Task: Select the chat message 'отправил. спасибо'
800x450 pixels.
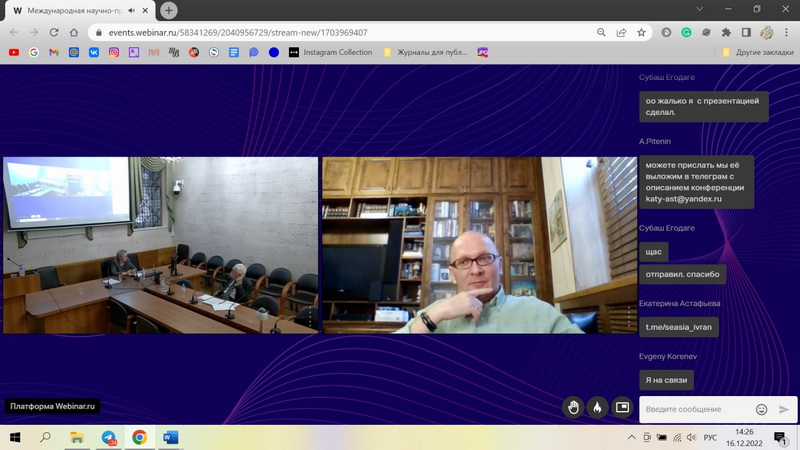Action: coord(682,274)
